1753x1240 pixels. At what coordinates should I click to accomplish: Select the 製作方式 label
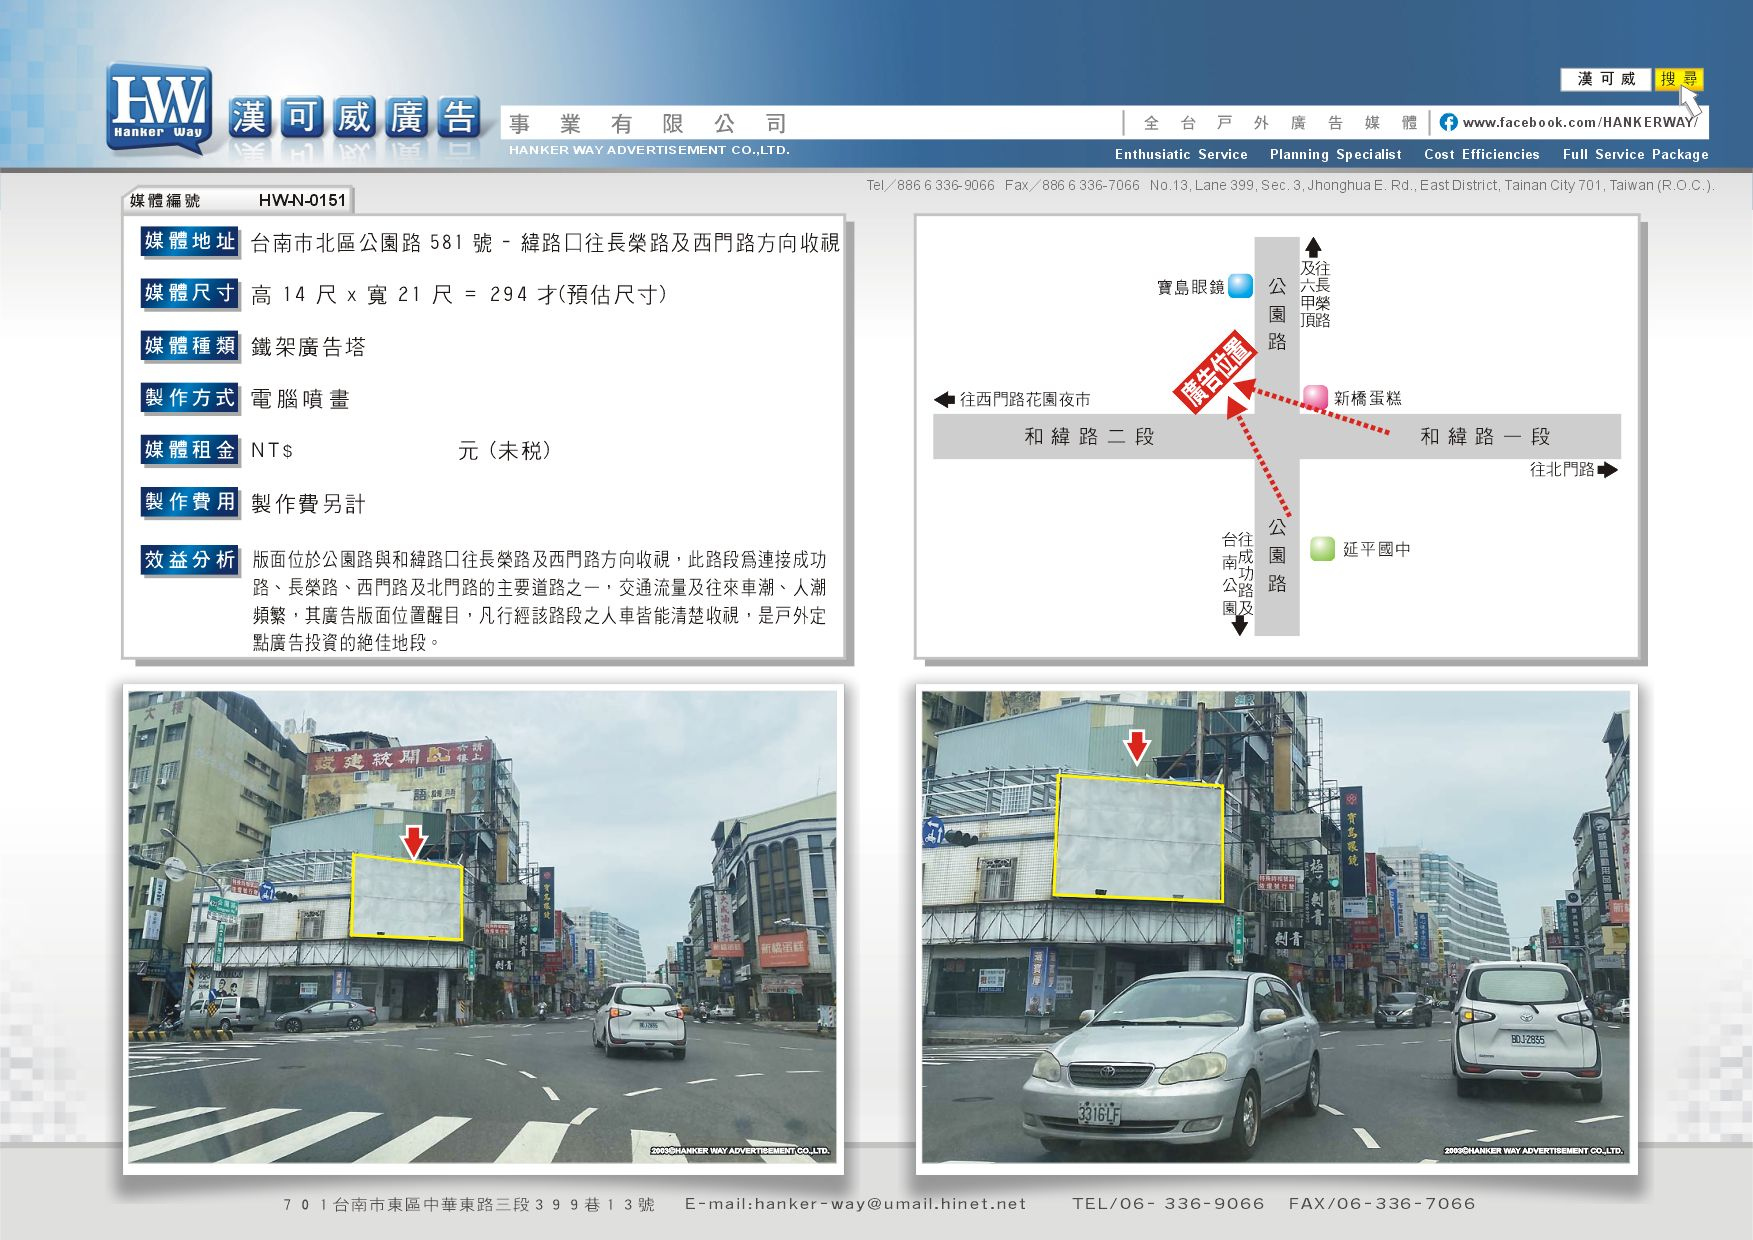190,398
